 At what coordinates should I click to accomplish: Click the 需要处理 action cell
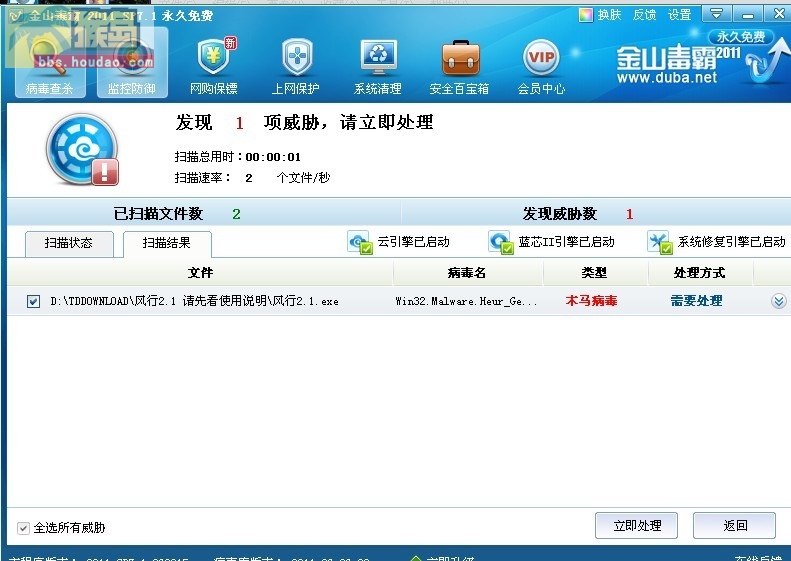[x=696, y=301]
